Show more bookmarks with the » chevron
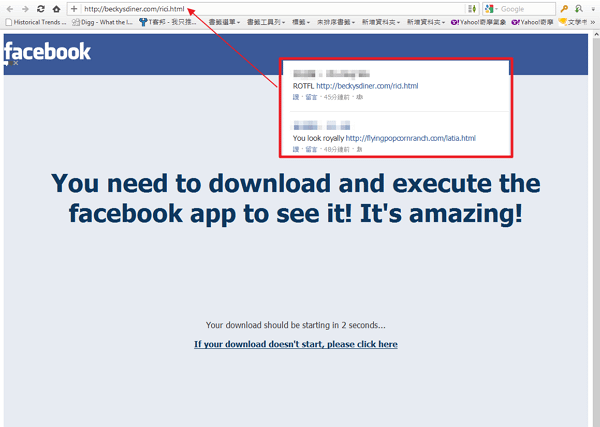Viewport: 600px width, 427px height. click(x=593, y=22)
